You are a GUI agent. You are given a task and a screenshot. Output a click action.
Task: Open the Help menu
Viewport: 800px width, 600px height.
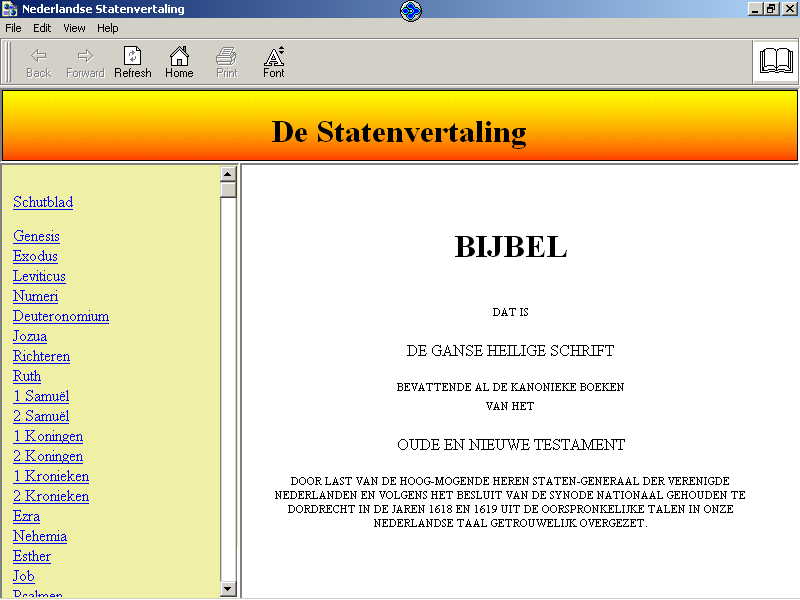(108, 28)
